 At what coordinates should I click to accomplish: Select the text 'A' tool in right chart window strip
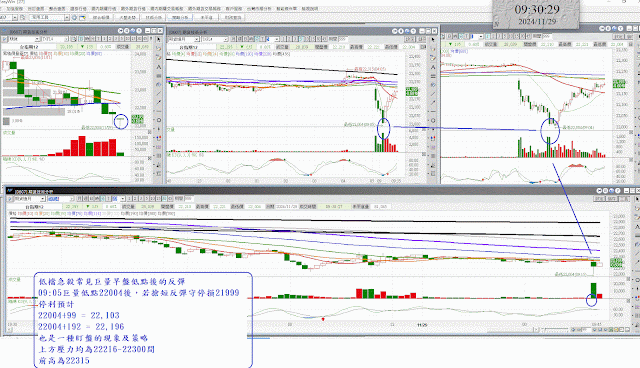[638, 65]
